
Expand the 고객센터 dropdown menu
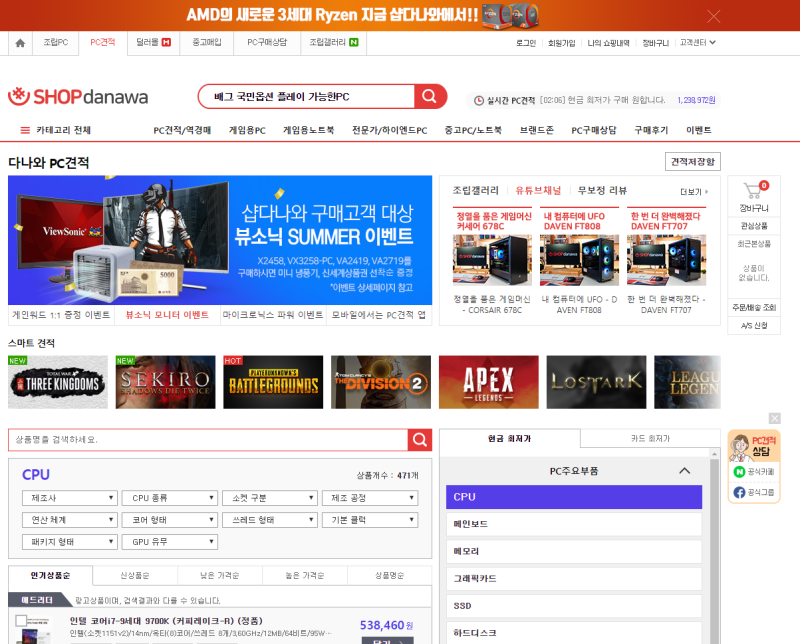[x=697, y=43]
